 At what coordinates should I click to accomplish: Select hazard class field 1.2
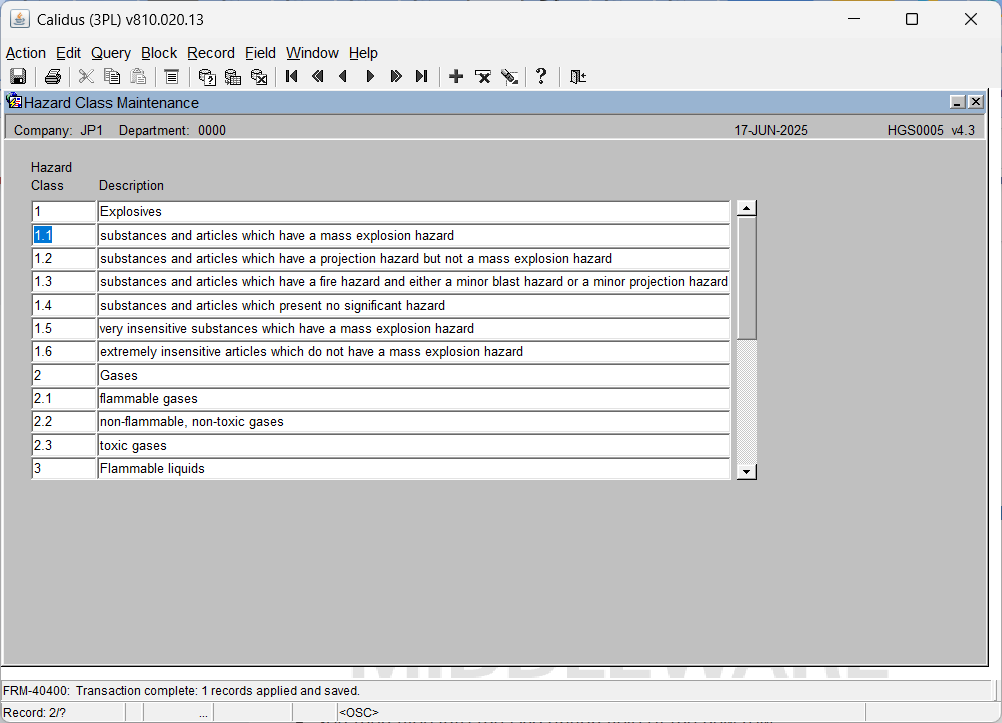pyautogui.click(x=63, y=258)
